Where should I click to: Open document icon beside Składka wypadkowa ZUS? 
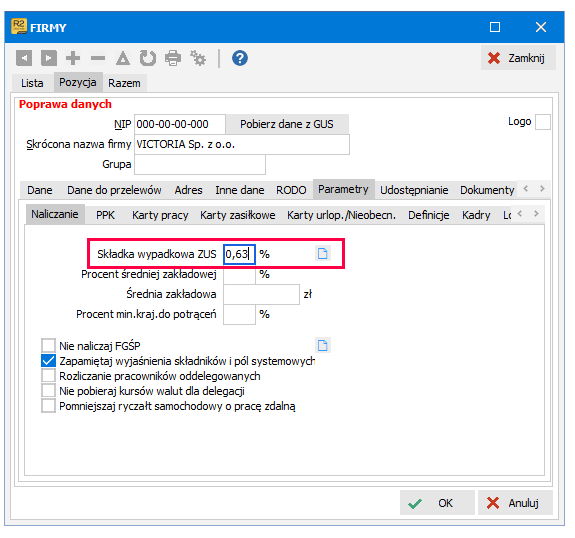coord(323,253)
